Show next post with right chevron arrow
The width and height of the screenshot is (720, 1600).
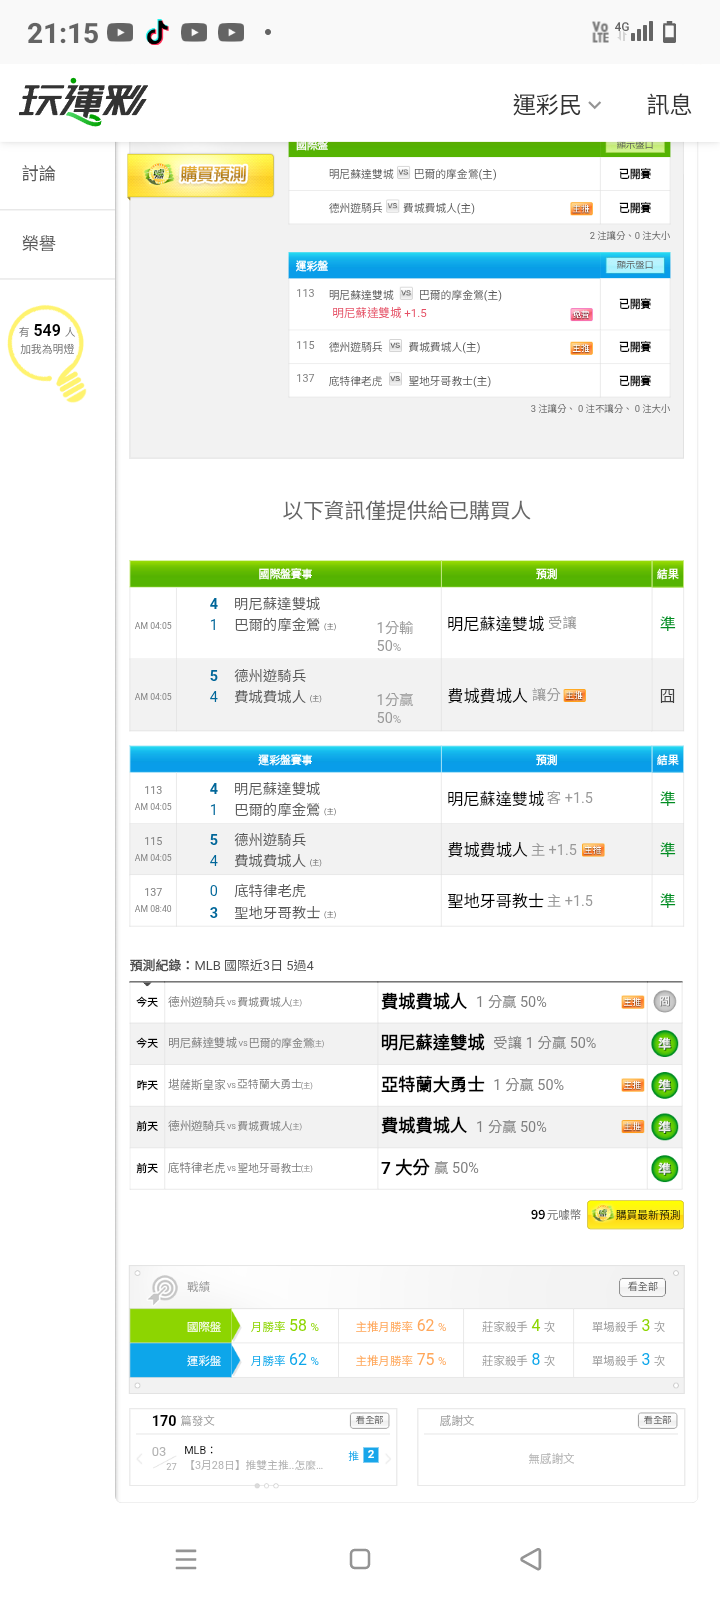coord(388,1458)
